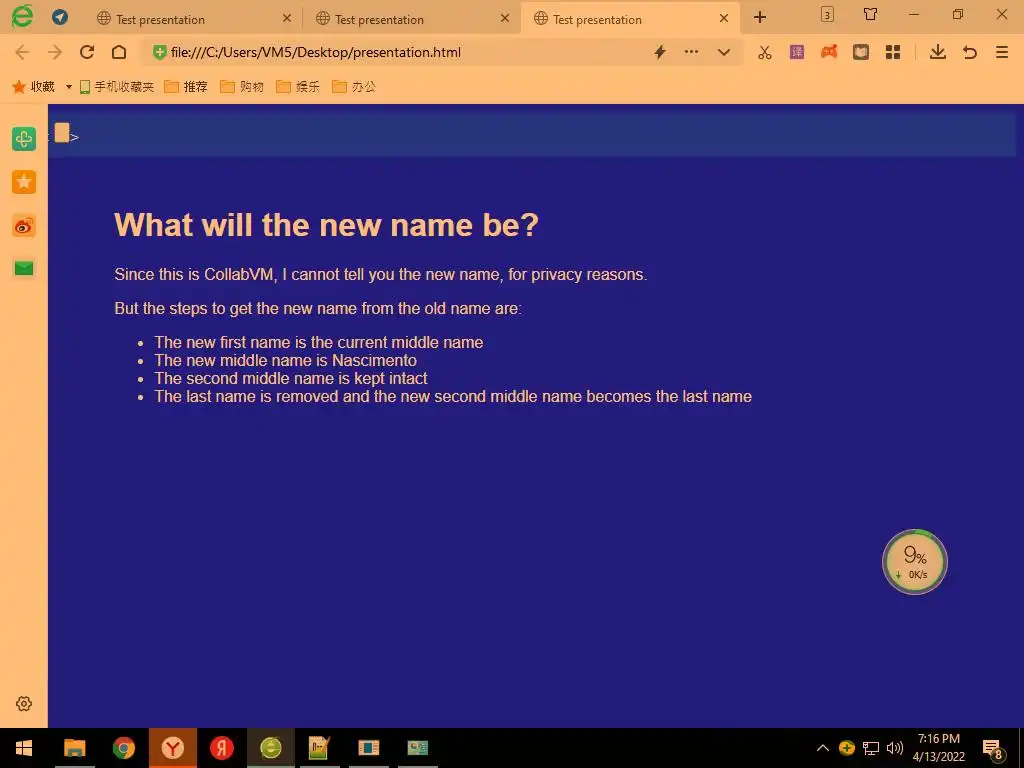Expand the favorites dropdown arrow
This screenshot has width=1024, height=768.
[69, 87]
